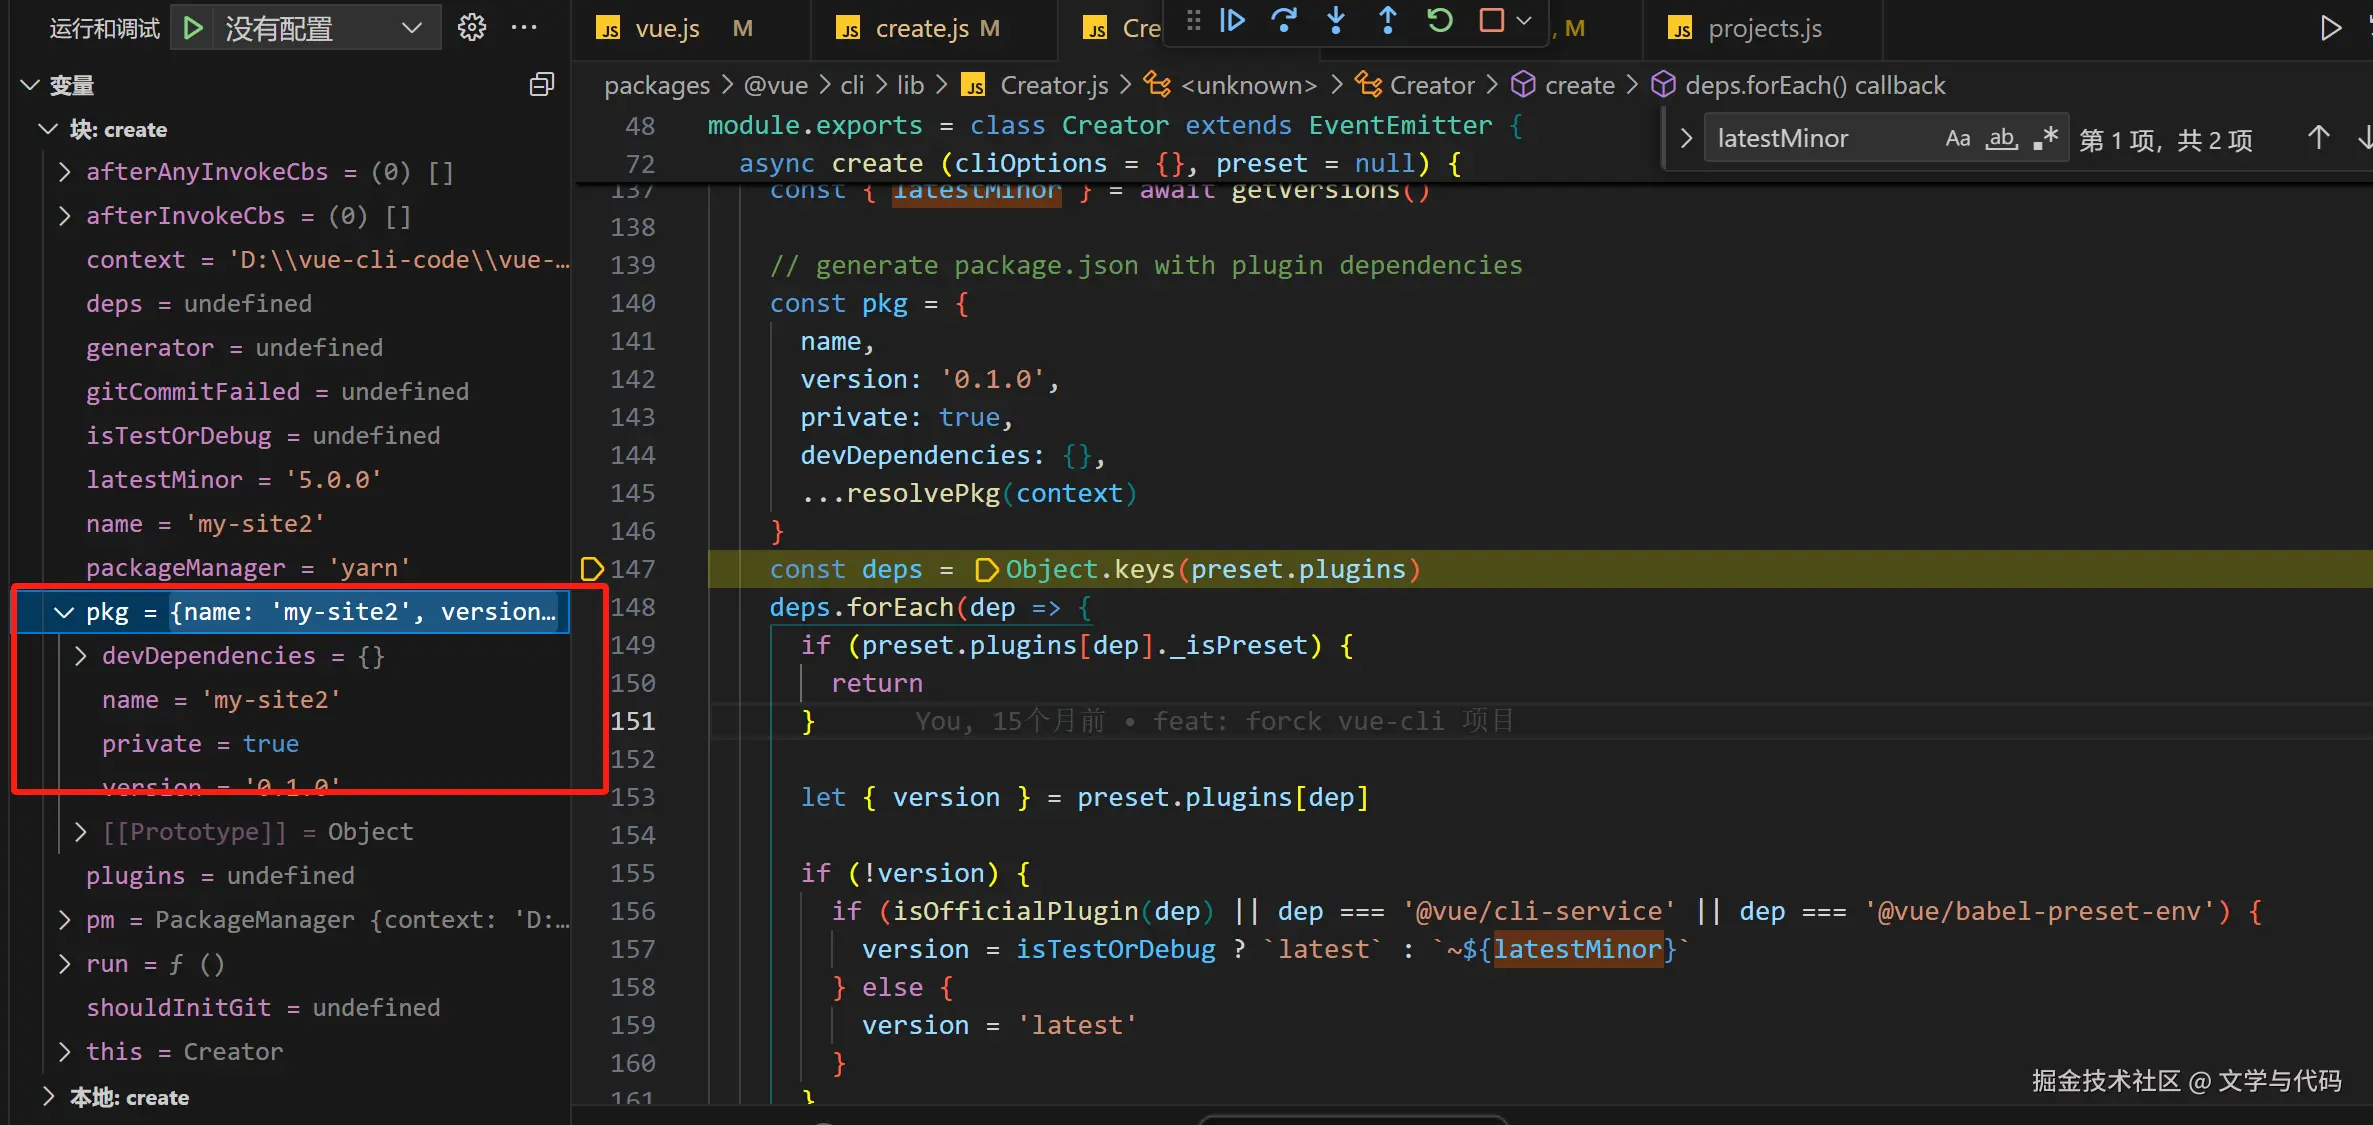Toggle Match Case in the find widget

coord(1957,139)
